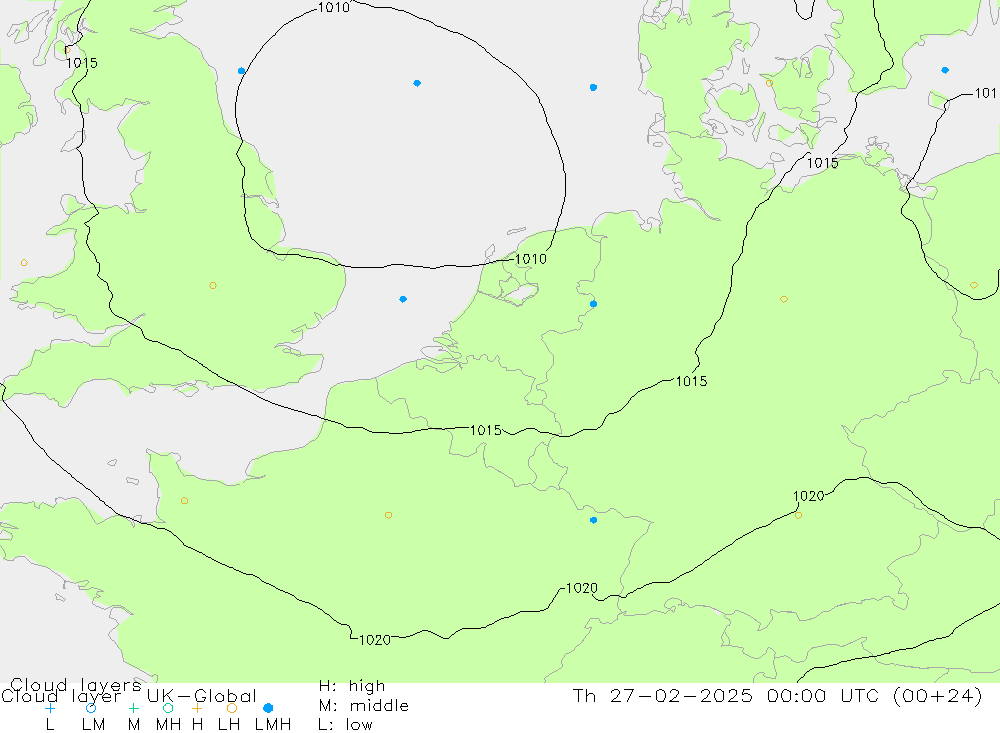This screenshot has width=1000, height=733.
Task: Select LMH marker off northeast England coast
Action: 241,71
